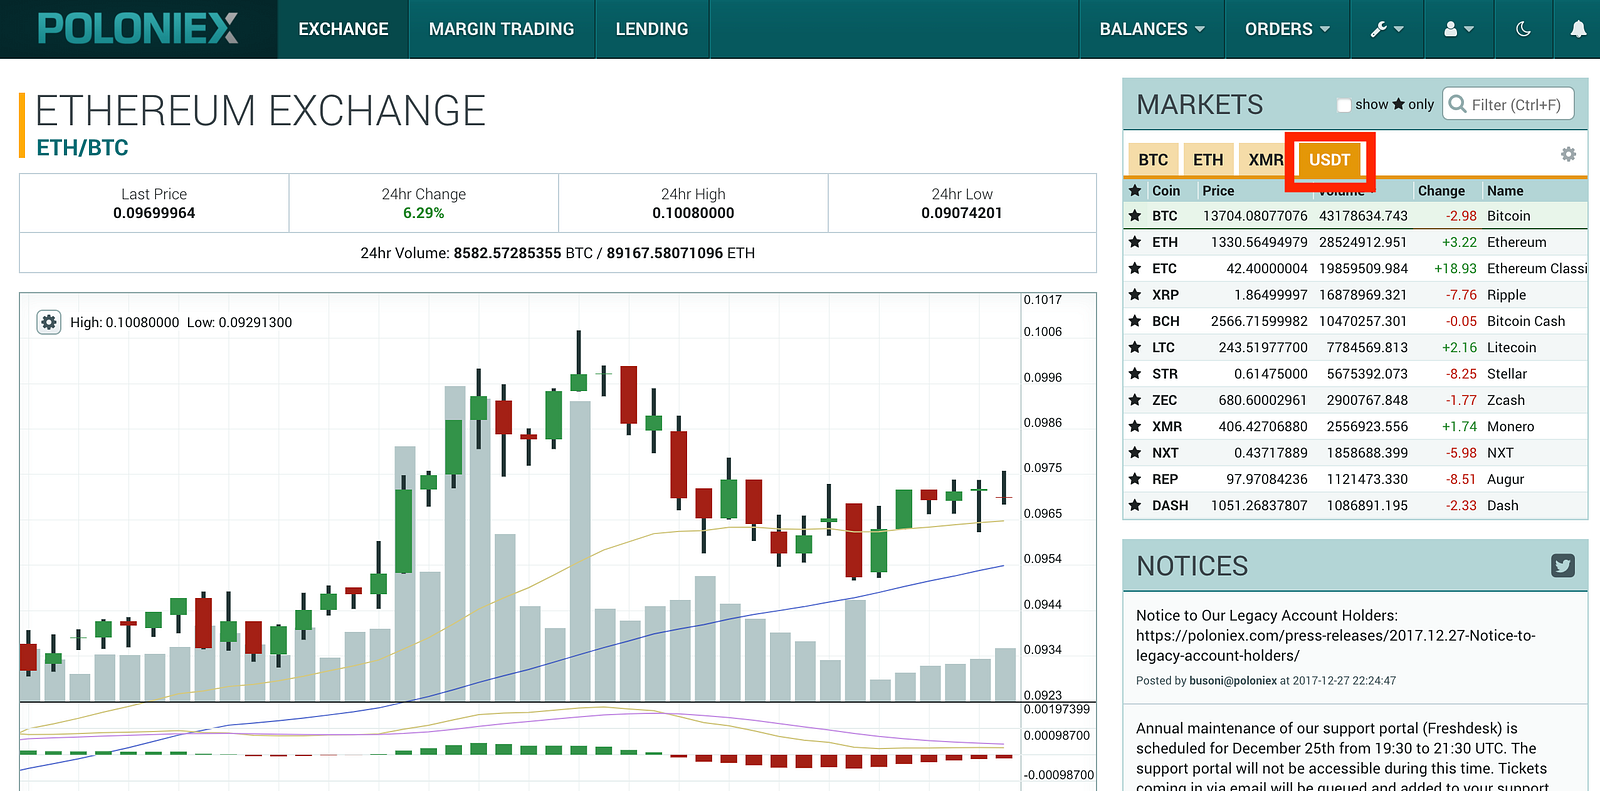The height and width of the screenshot is (791, 1600).
Task: Select Monero market name
Action: pyautogui.click(x=1510, y=426)
